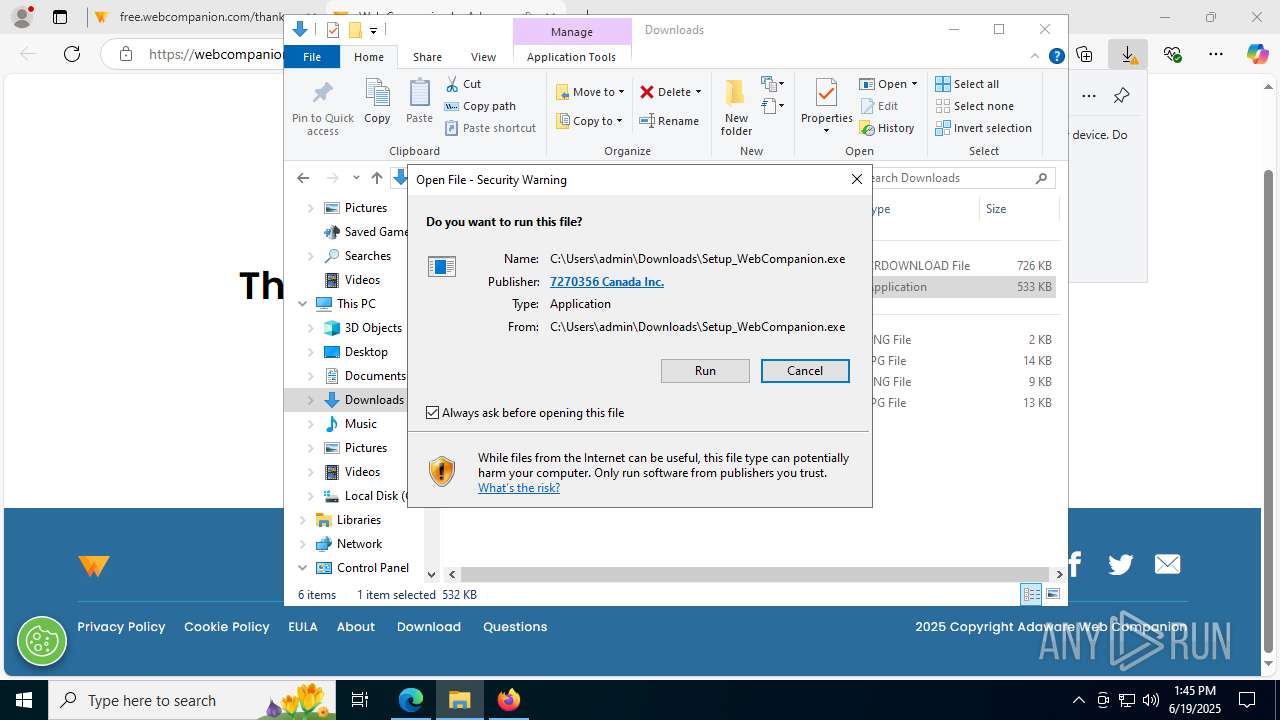
Task: Open Twitter icon in page footer
Action: click(x=1121, y=565)
